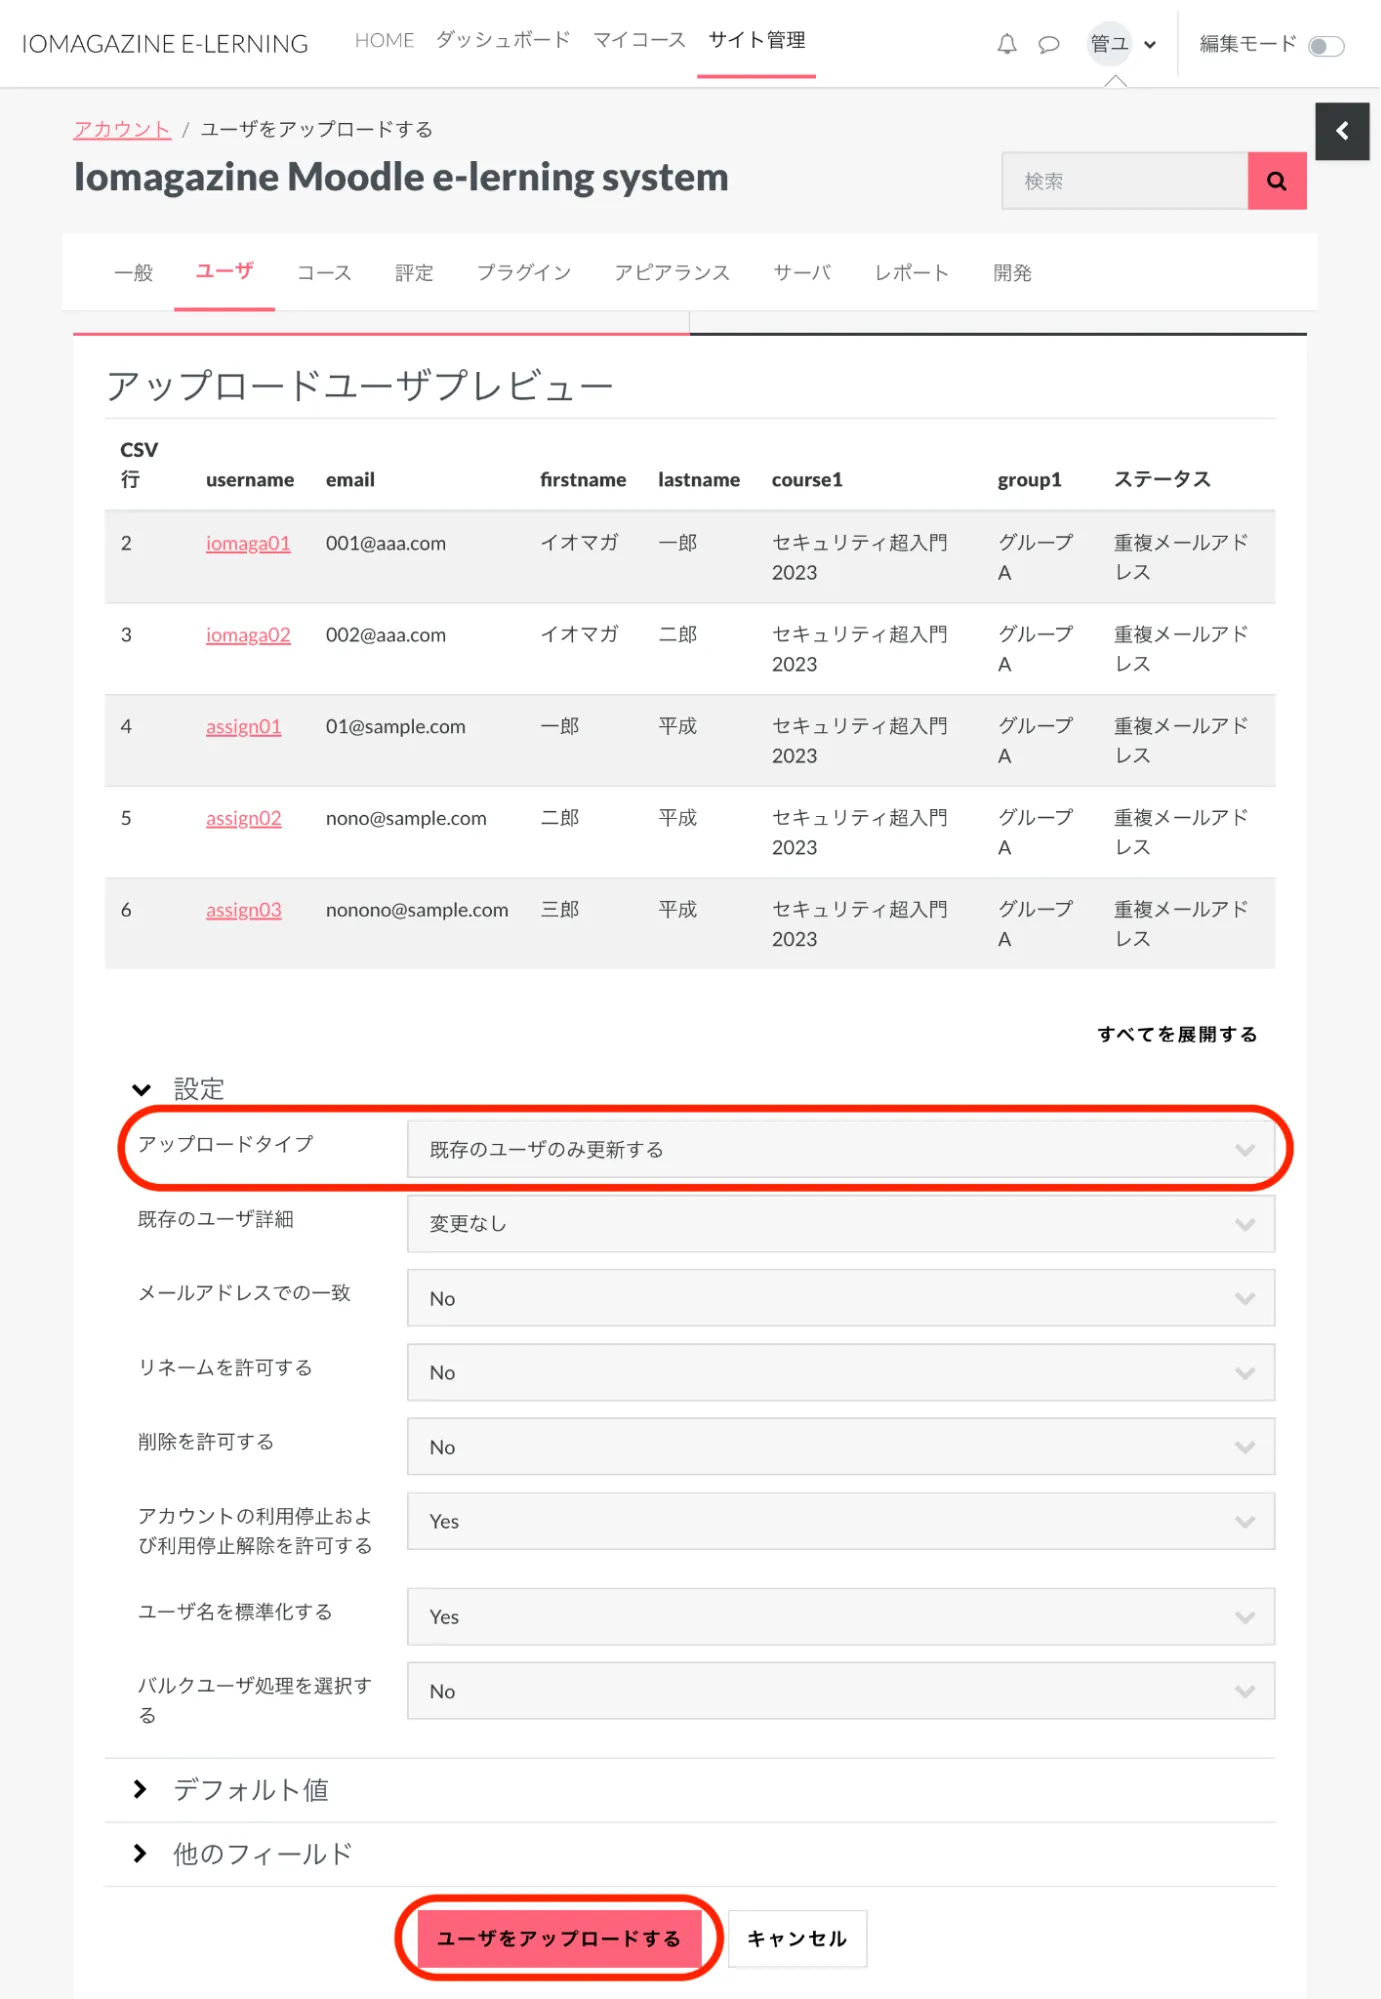Toggle the edit mode switch
The width and height of the screenshot is (1381, 1999).
click(1326, 46)
